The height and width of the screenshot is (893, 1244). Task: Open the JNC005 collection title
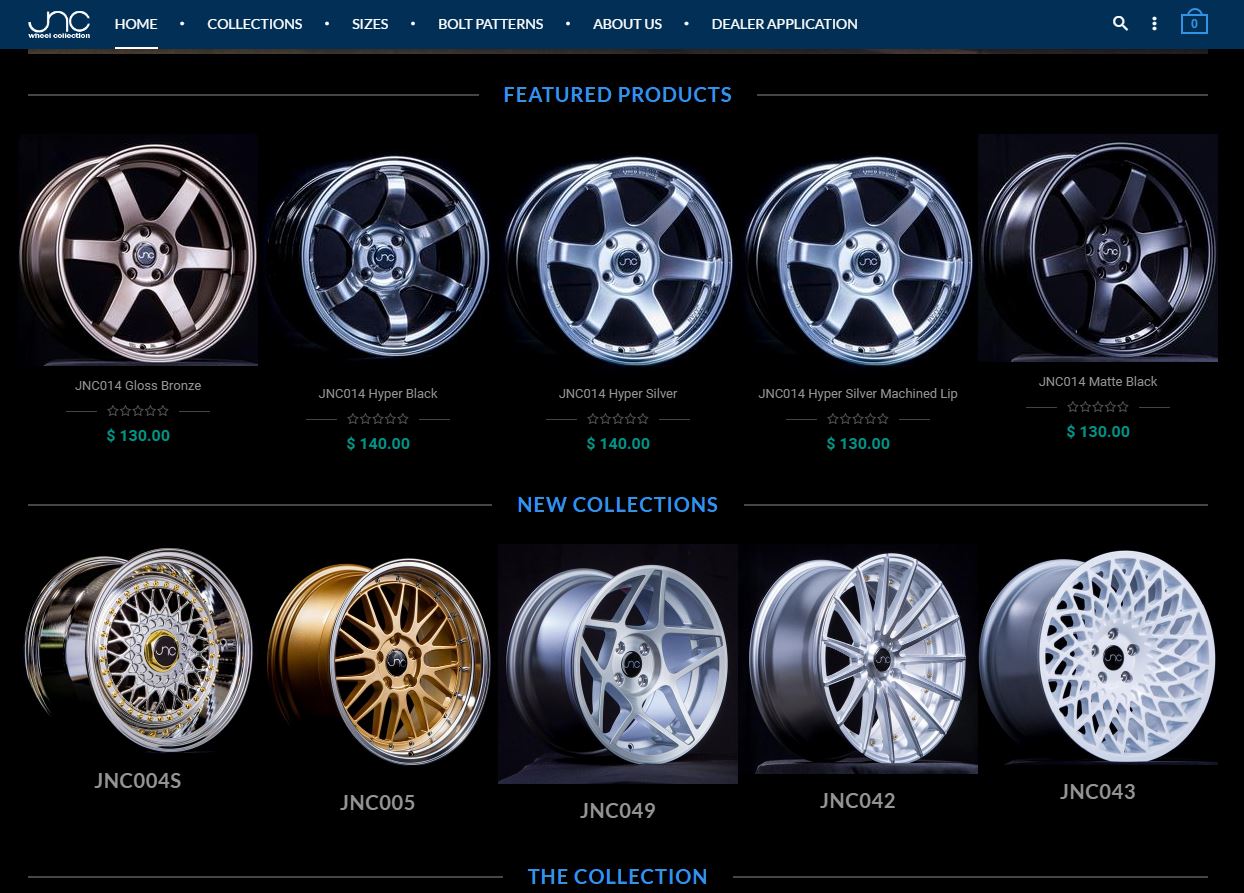point(378,803)
